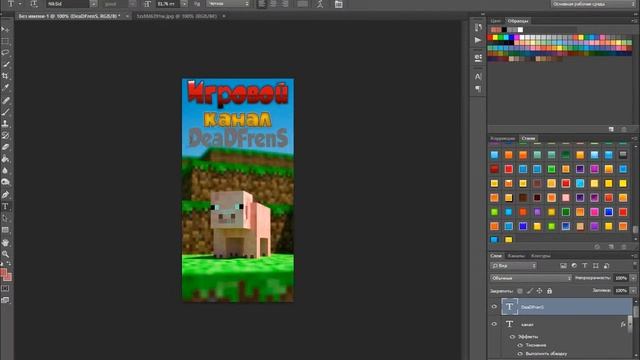Screen dimensions: 640x360
Task: Open the History panel icon in dock
Action: click(x=478, y=27)
